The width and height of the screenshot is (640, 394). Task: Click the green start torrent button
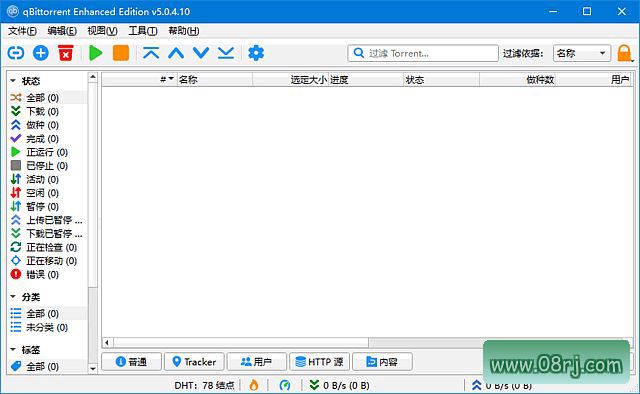click(96, 53)
